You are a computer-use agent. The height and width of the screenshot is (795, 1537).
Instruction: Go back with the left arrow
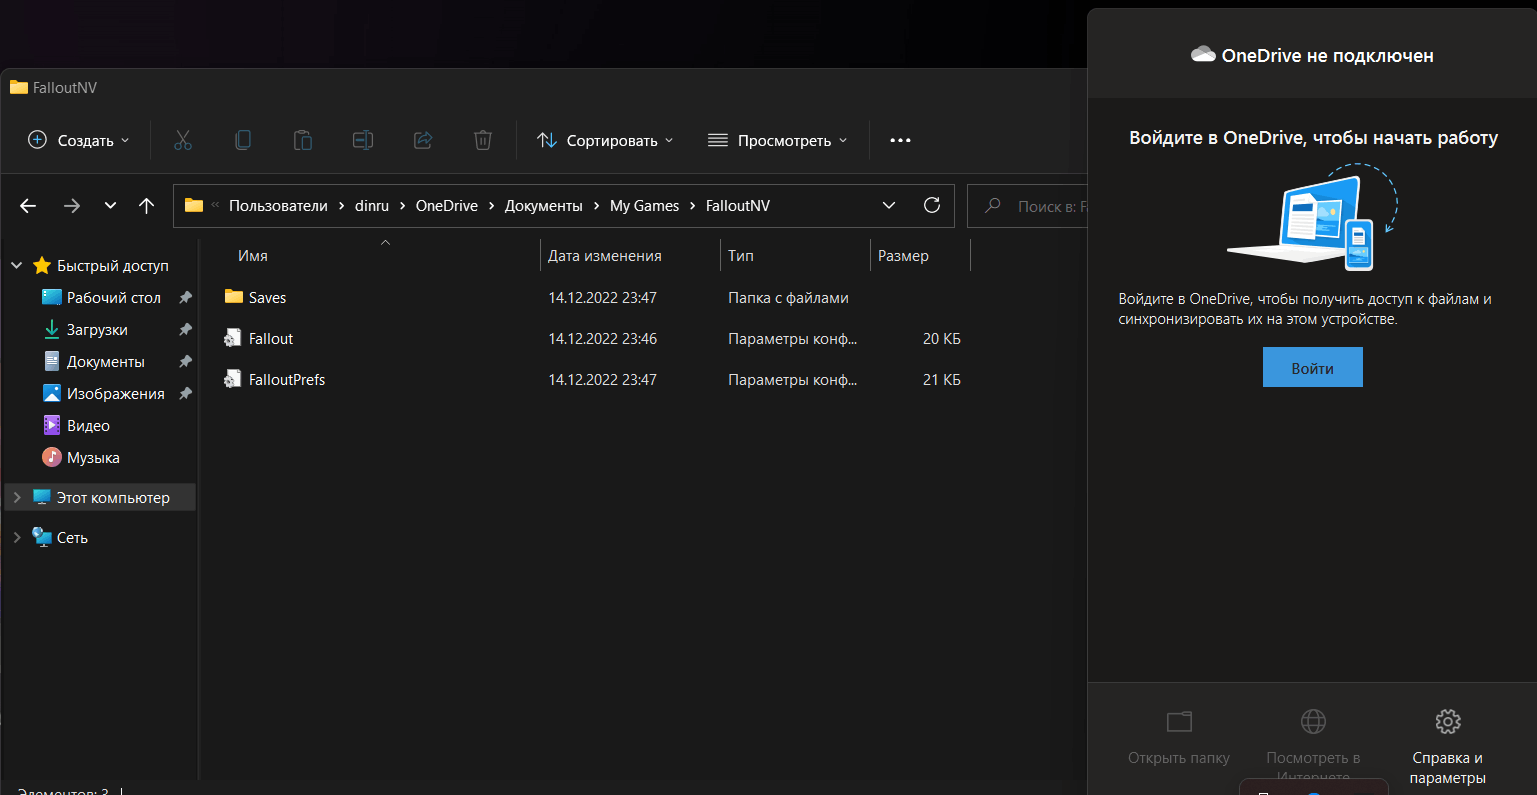(28, 206)
